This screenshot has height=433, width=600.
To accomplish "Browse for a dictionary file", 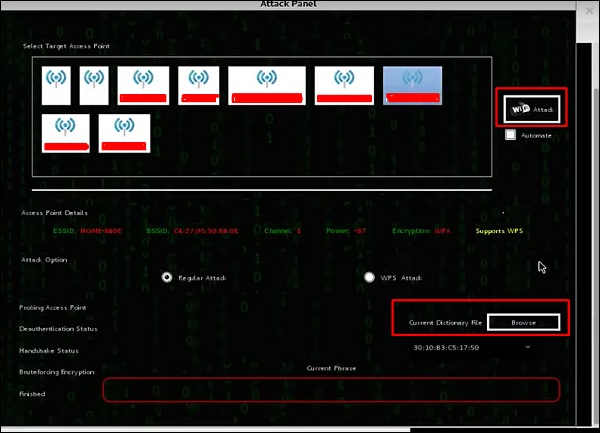I will [x=523, y=322].
